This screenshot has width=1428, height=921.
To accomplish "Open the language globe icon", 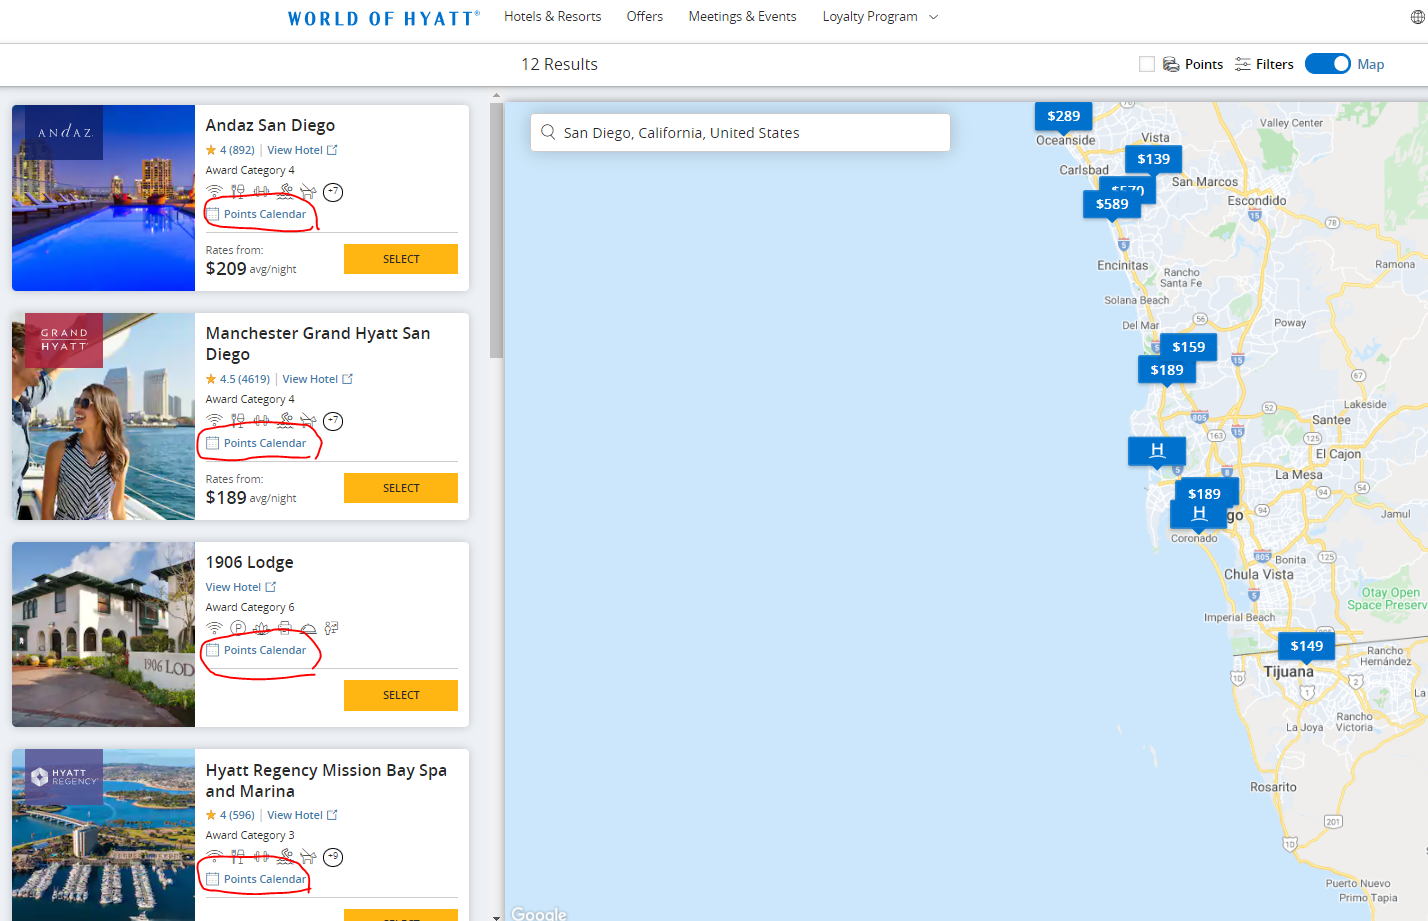I will click(1418, 17).
